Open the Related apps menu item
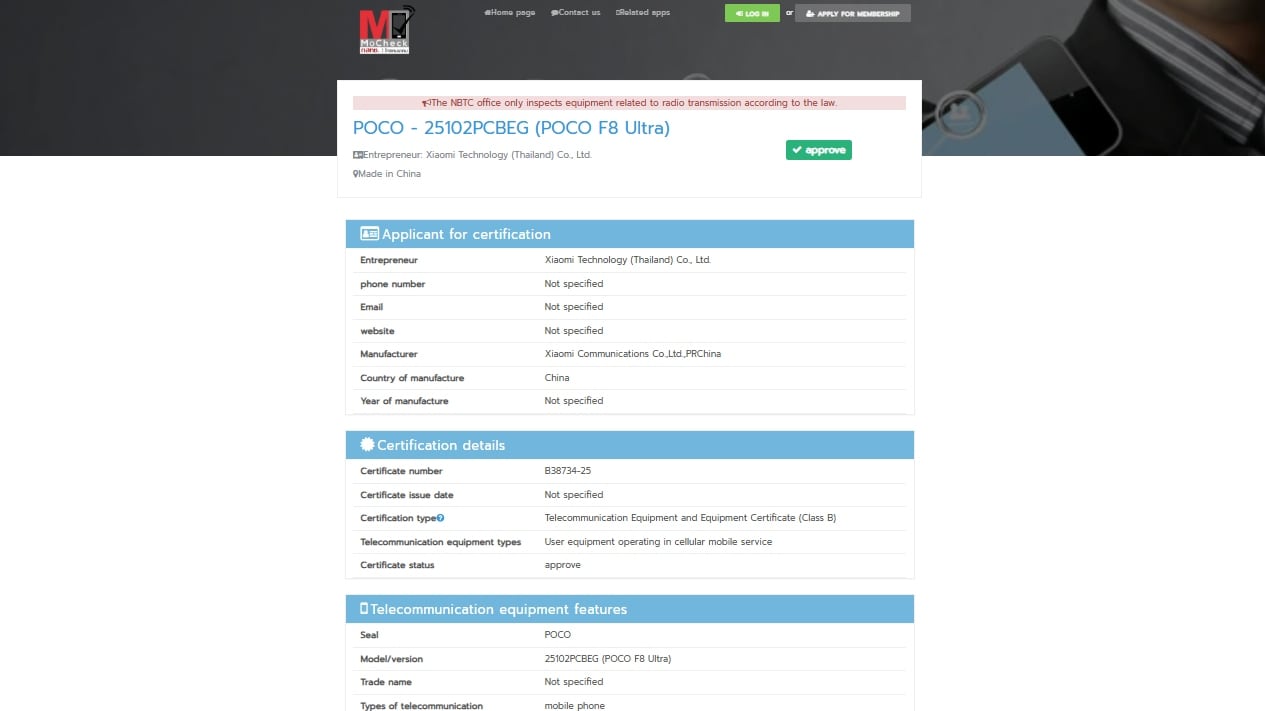 (643, 12)
